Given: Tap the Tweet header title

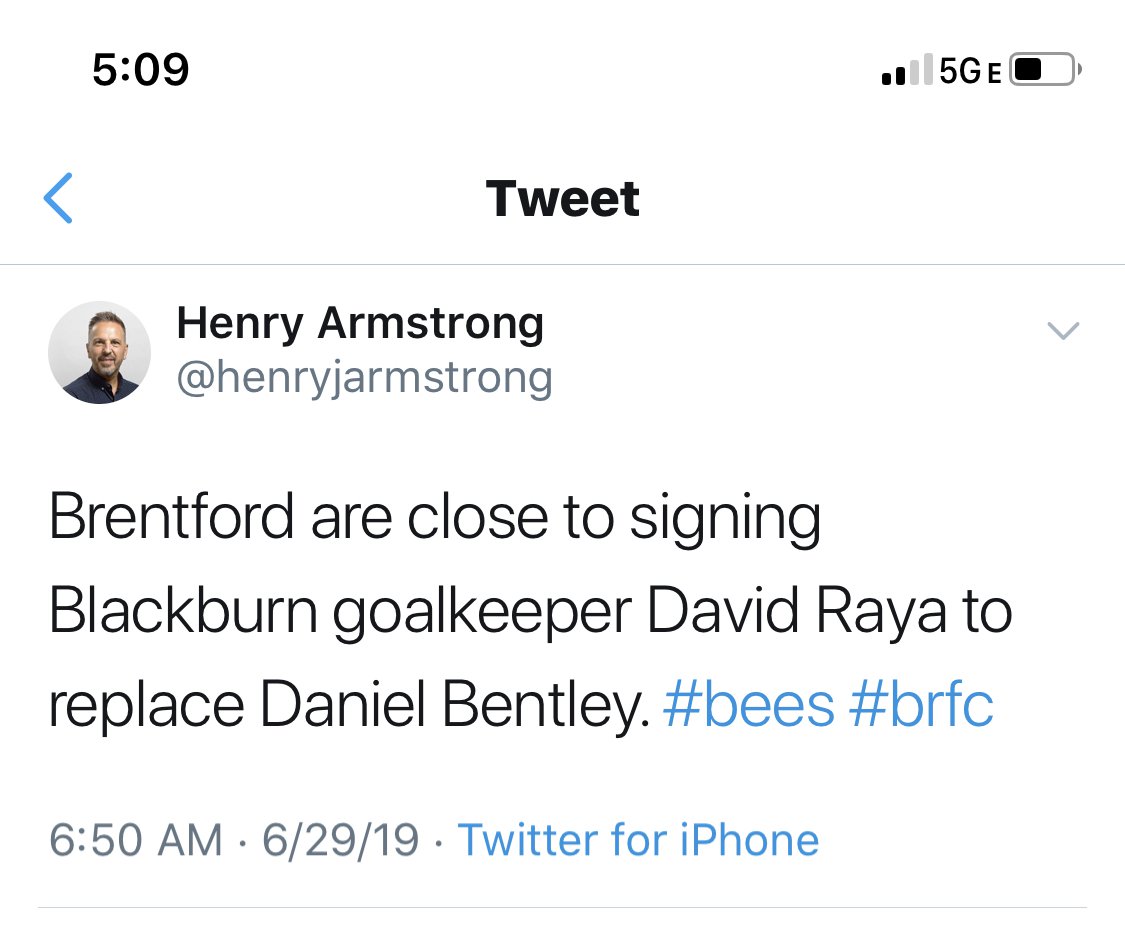Looking at the screenshot, I should pos(562,198).
